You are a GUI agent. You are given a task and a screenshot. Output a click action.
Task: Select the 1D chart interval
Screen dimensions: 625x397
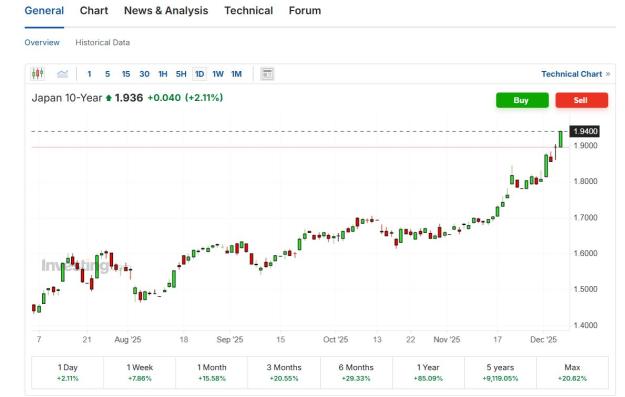pyautogui.click(x=200, y=74)
